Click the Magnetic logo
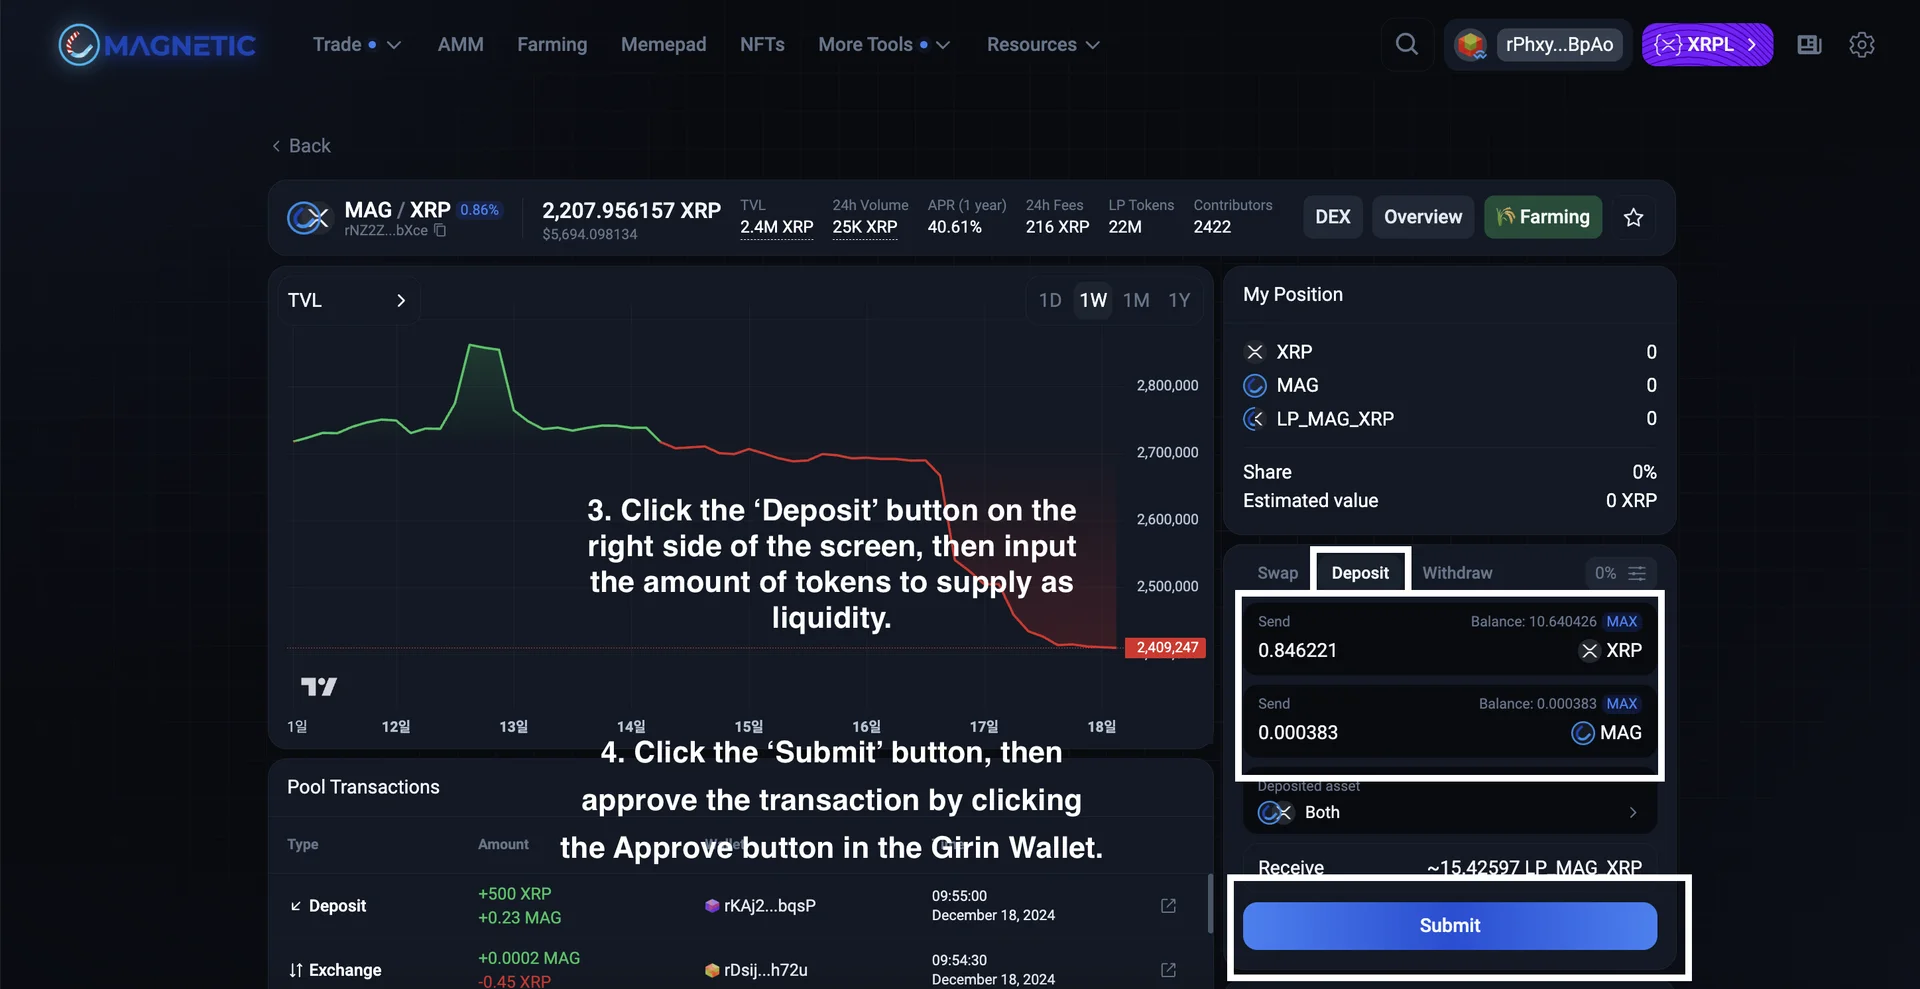Image resolution: width=1920 pixels, height=989 pixels. tap(157, 45)
